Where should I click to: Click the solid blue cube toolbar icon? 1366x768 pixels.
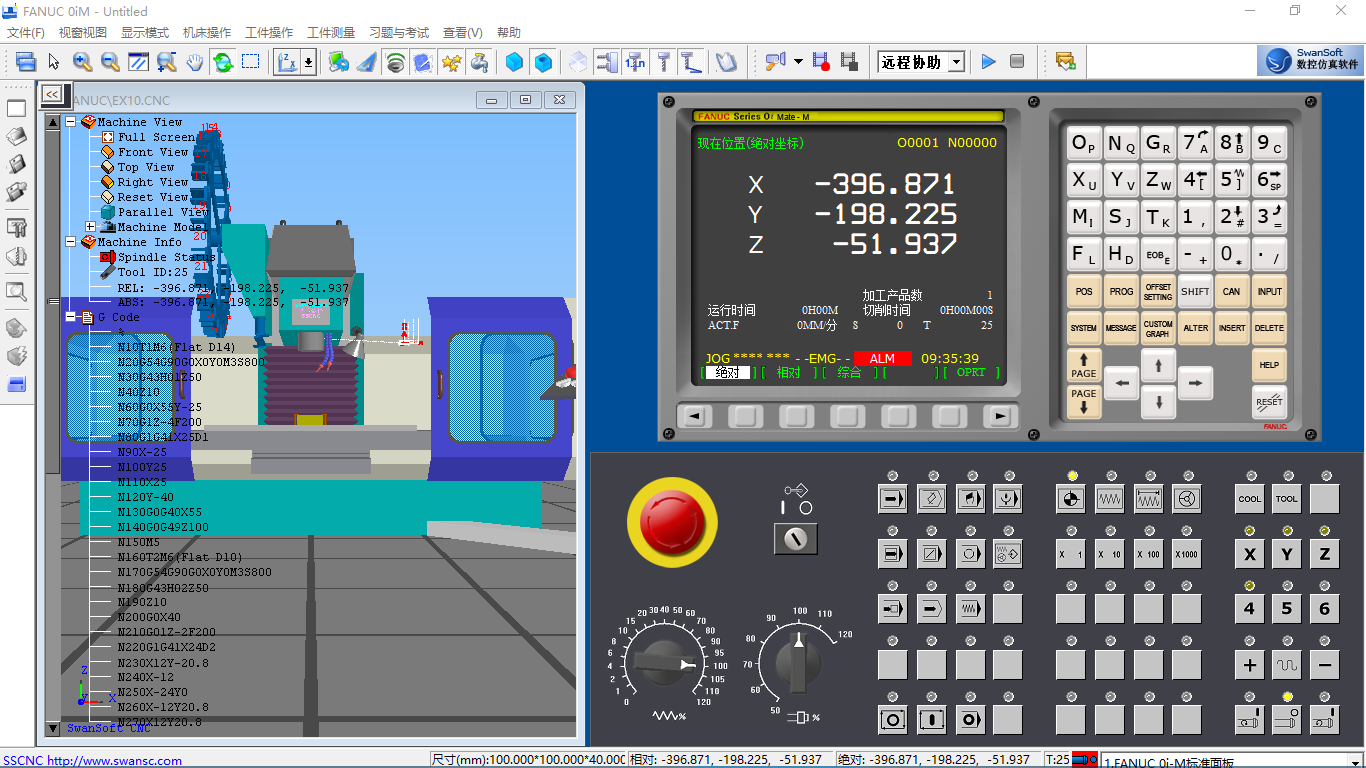[514, 62]
